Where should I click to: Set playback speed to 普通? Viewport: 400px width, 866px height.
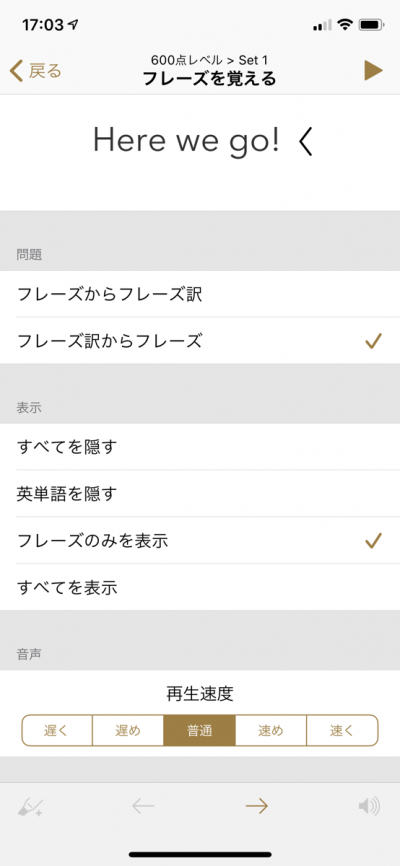(x=199, y=730)
